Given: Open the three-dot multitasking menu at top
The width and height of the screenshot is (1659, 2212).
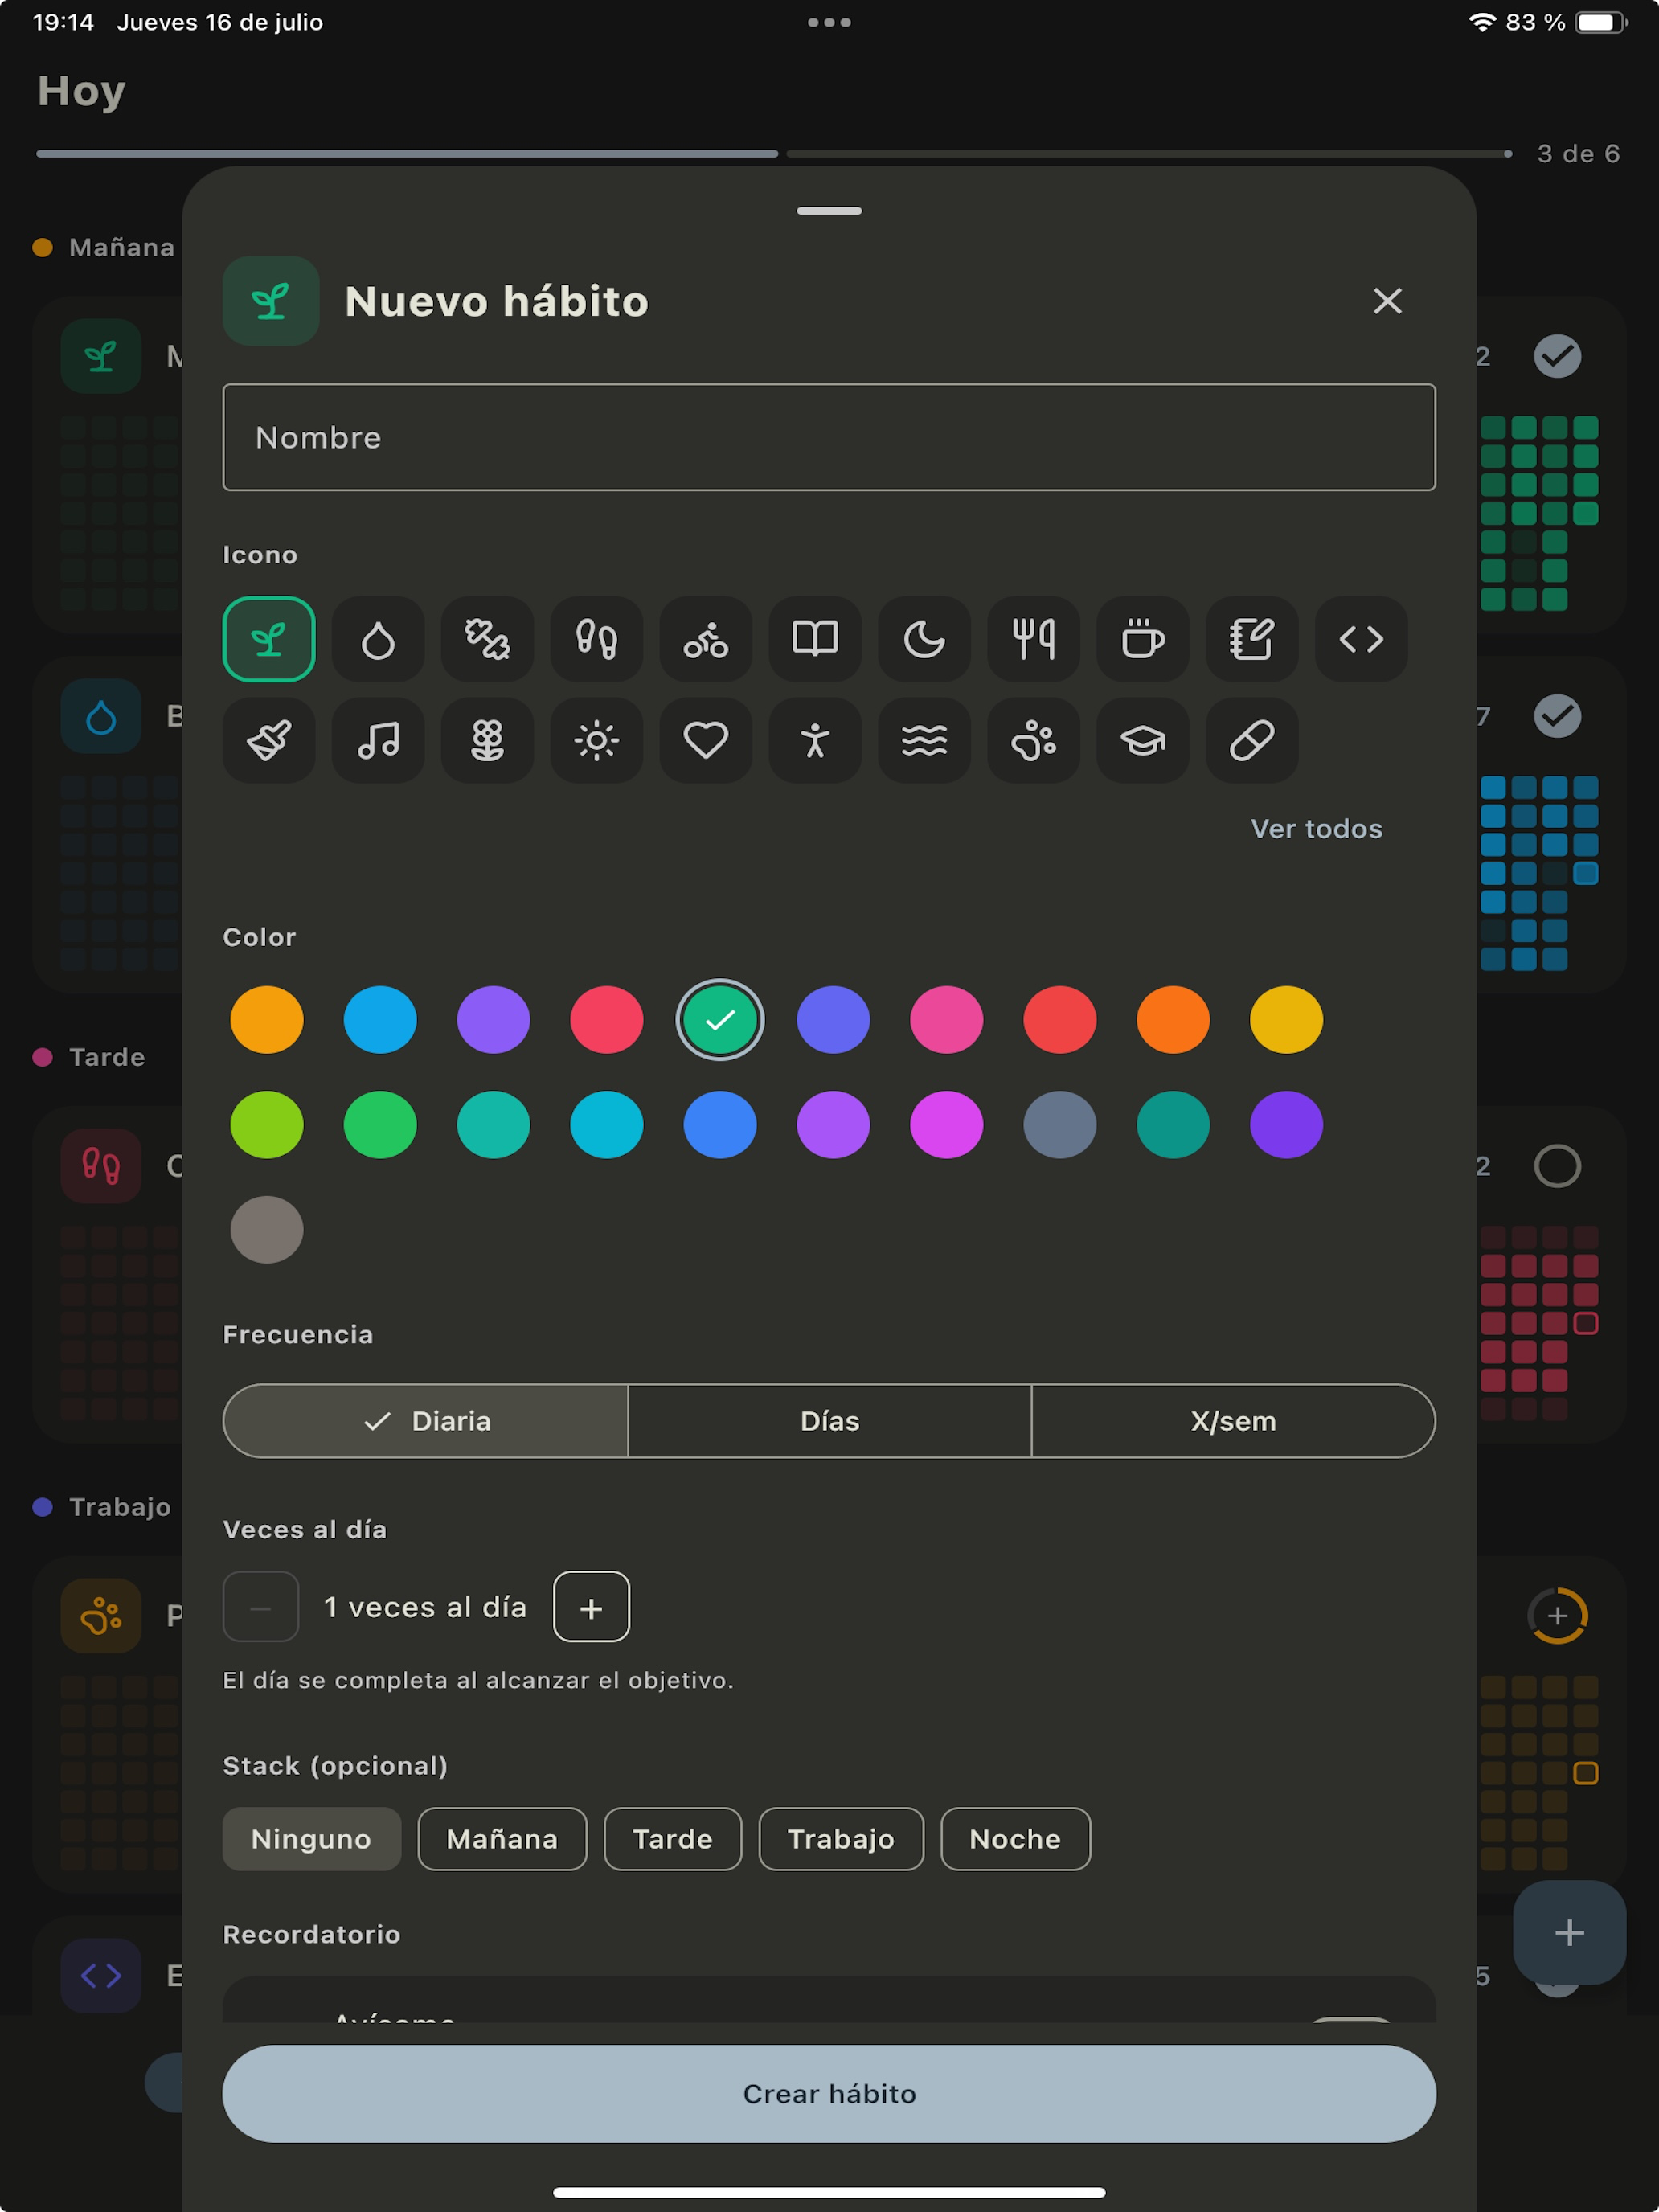Looking at the screenshot, I should (x=829, y=22).
